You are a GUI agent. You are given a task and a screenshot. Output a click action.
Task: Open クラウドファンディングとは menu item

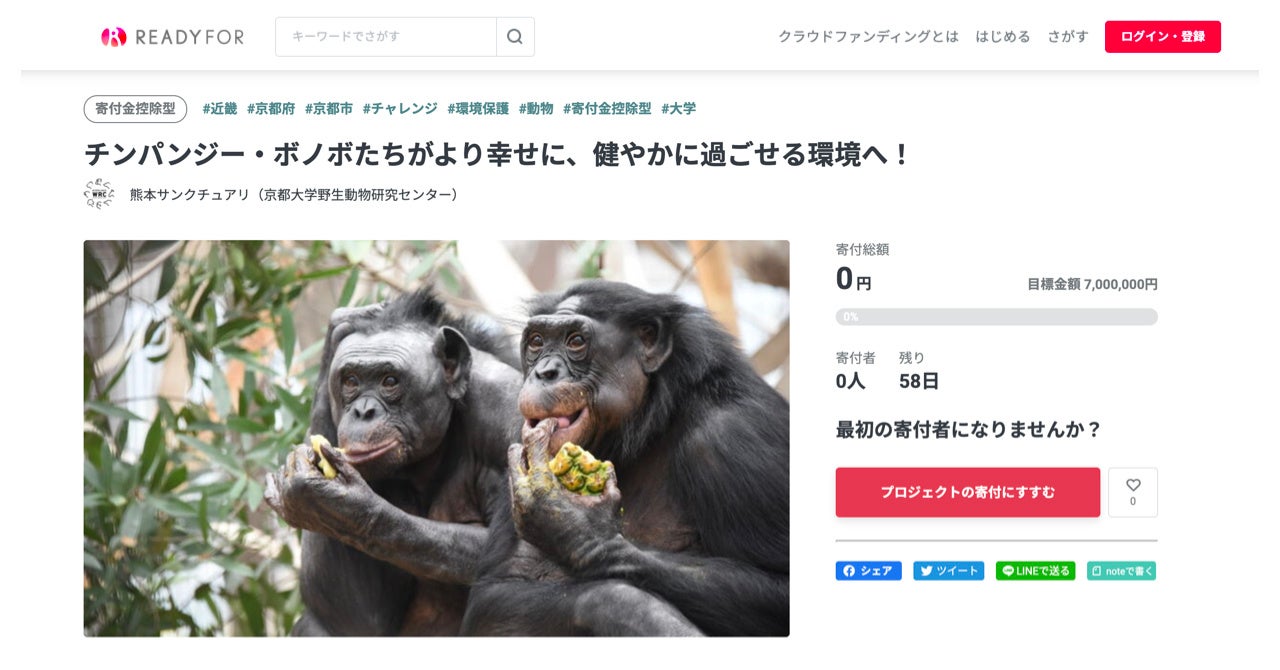(x=868, y=37)
